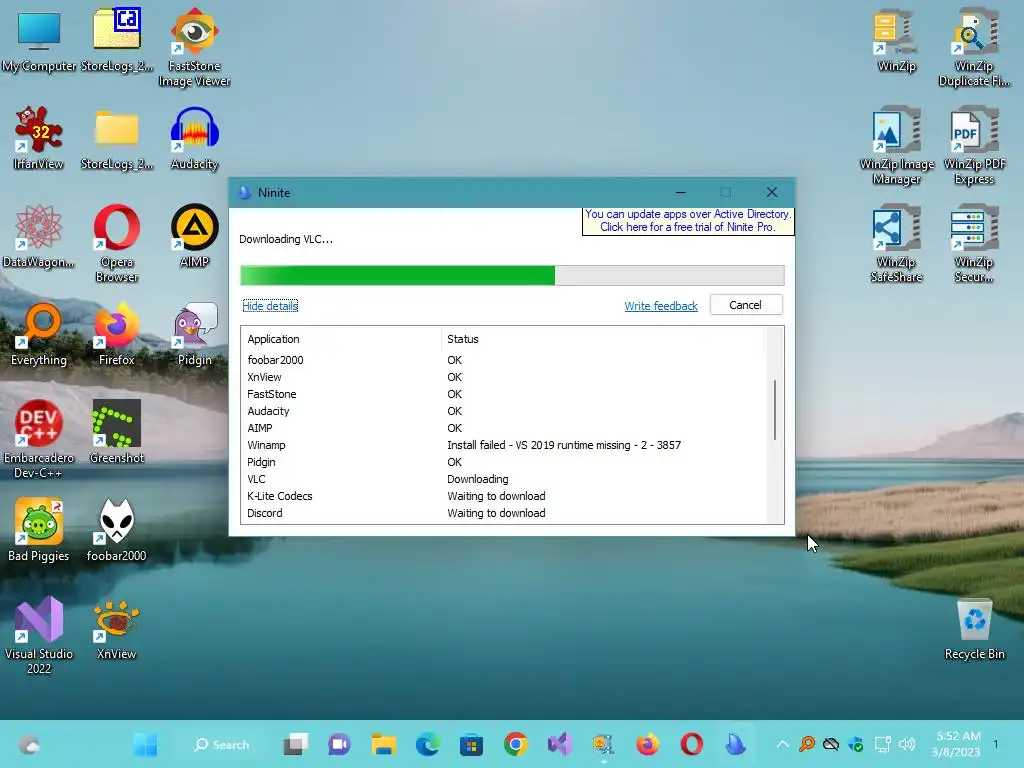Click the Hide details link
The image size is (1024, 768).
(270, 306)
